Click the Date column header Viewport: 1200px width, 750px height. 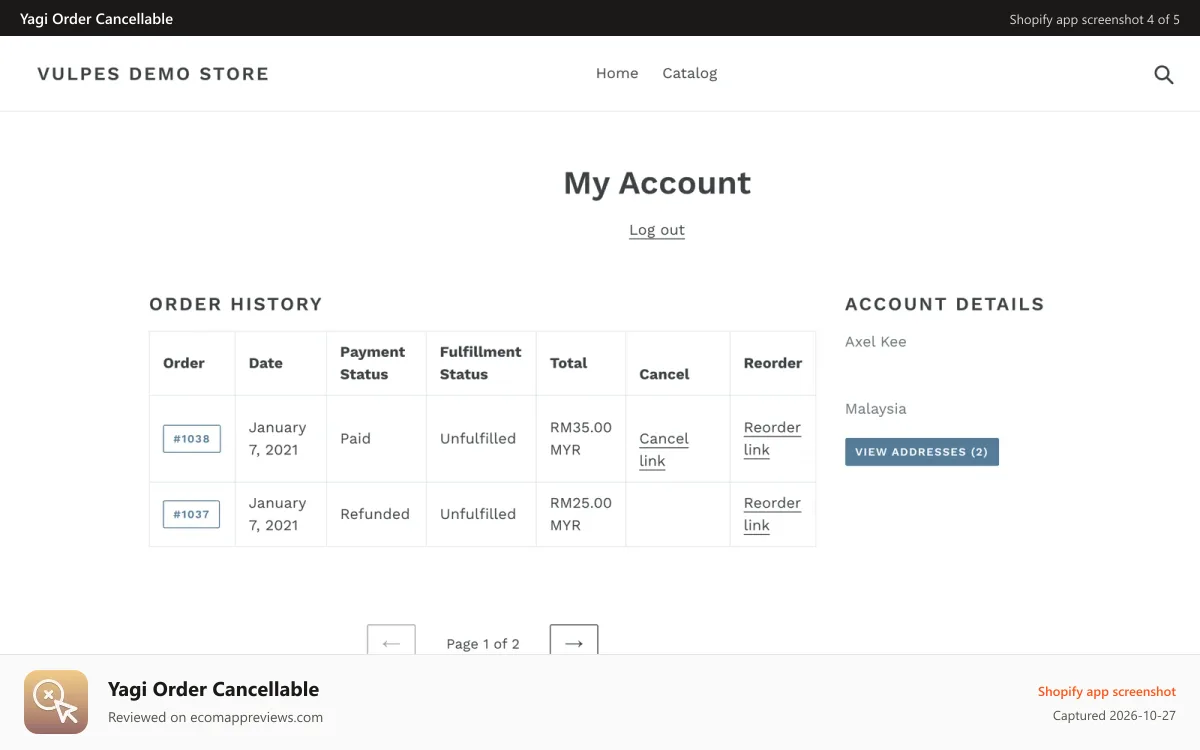pyautogui.click(x=266, y=363)
